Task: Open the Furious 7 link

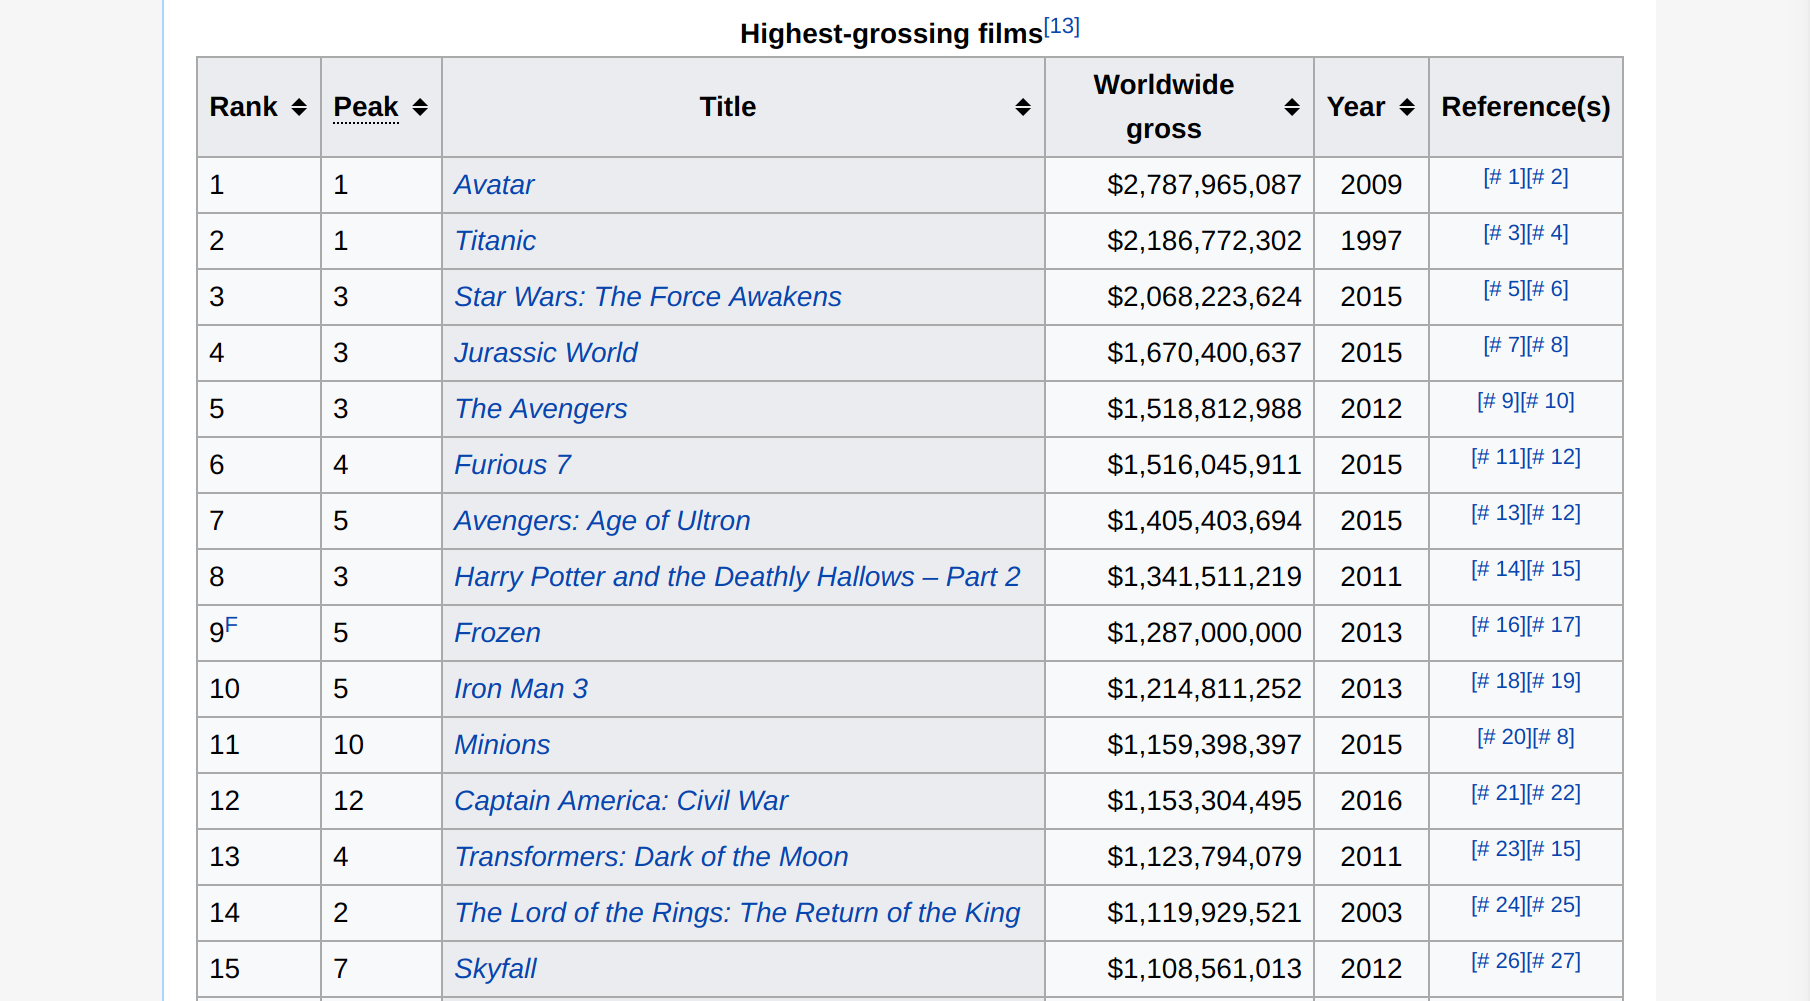Action: (513, 465)
